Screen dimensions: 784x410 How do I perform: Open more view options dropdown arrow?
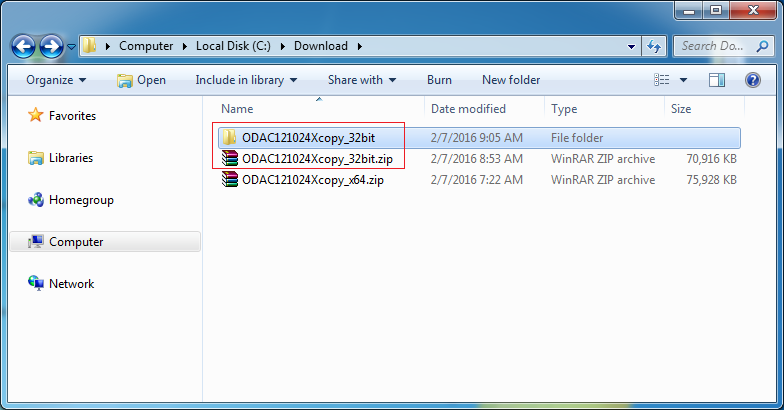[x=683, y=80]
